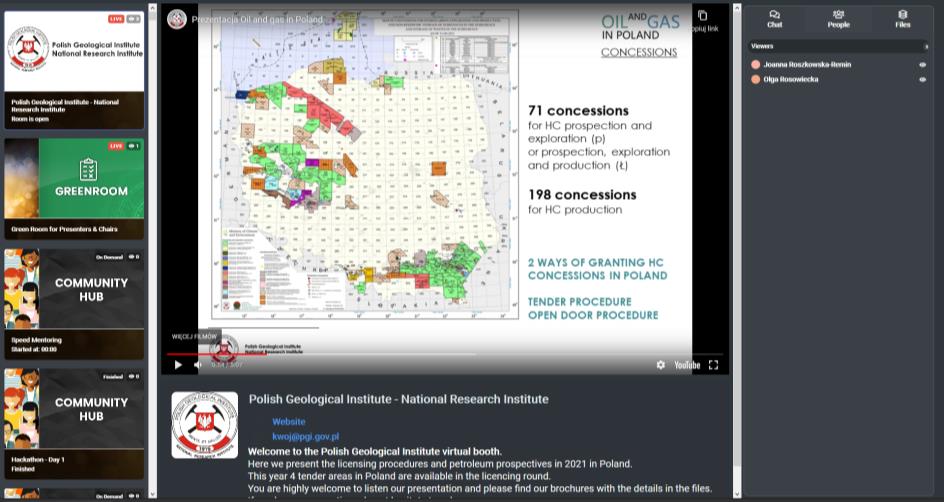Toggle eye icon for Olga Rosowiecka
The width and height of the screenshot is (944, 502).
922,79
